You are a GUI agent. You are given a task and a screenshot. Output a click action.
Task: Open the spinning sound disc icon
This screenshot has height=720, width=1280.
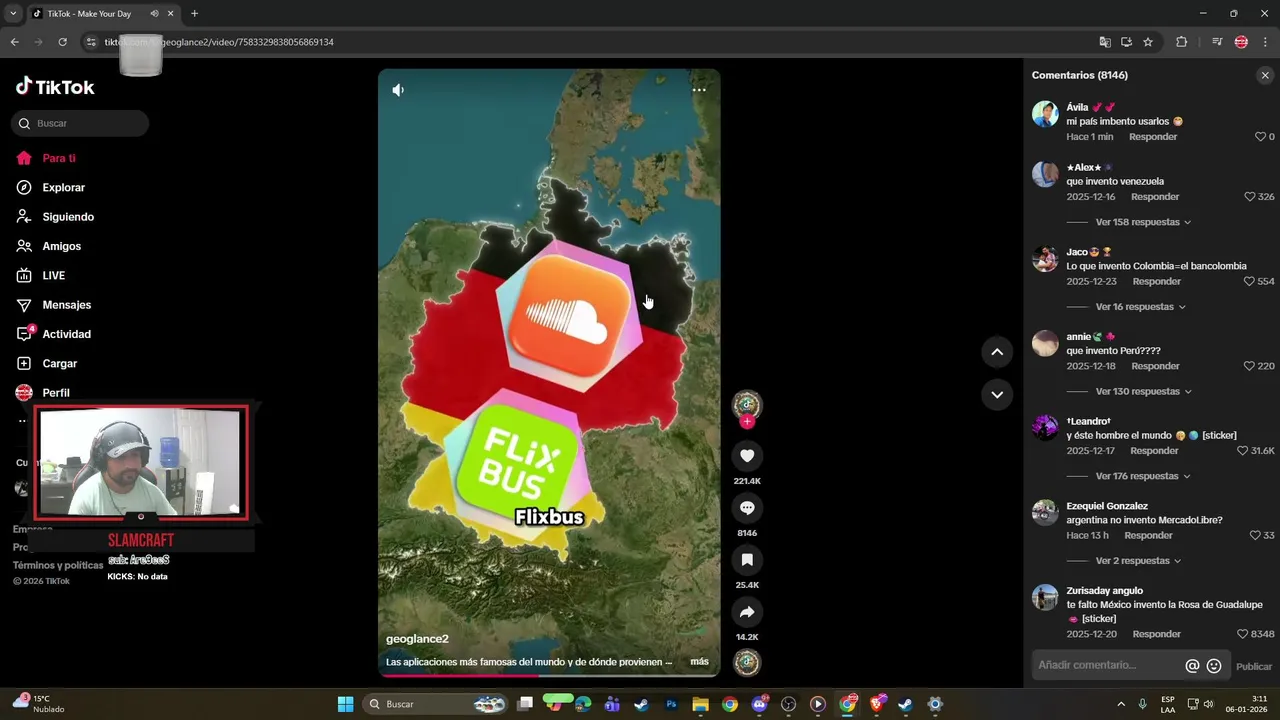click(747, 662)
